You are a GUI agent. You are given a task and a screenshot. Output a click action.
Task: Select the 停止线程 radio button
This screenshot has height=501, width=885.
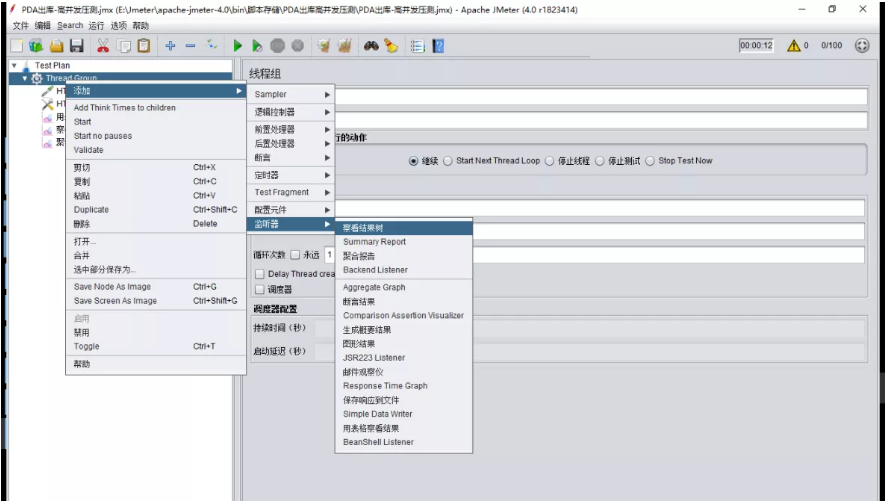coord(549,161)
